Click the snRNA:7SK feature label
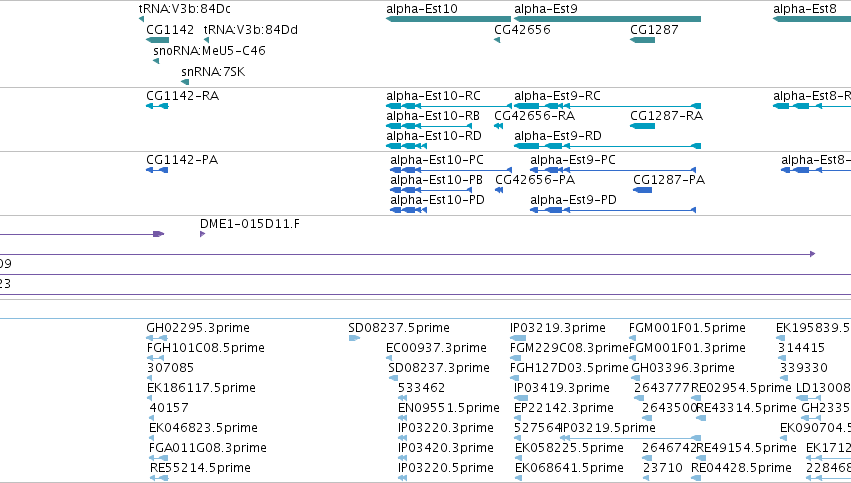 tap(213, 72)
